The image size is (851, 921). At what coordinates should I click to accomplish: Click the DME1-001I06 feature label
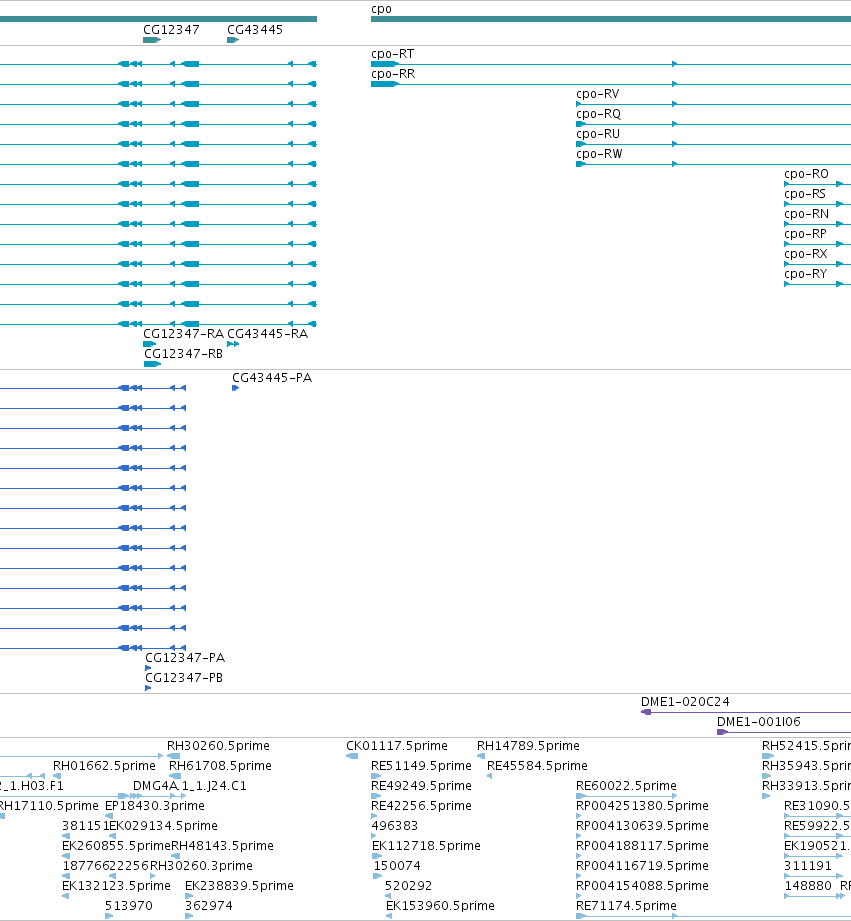pyautogui.click(x=758, y=722)
